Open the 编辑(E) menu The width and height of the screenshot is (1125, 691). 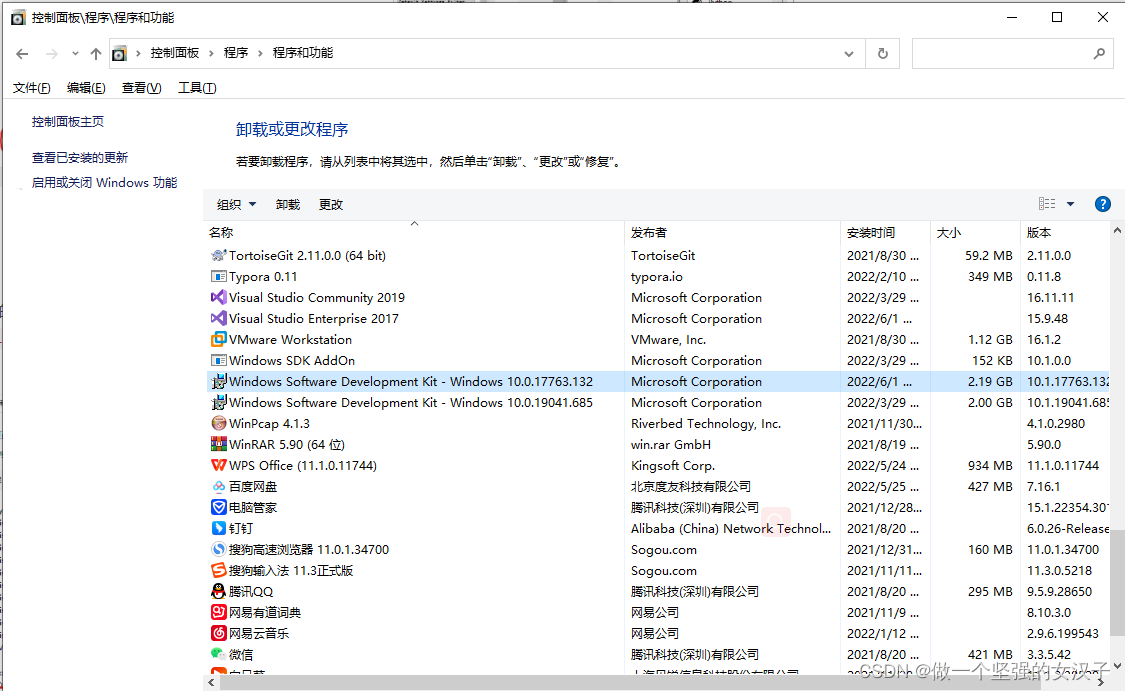(x=86, y=88)
